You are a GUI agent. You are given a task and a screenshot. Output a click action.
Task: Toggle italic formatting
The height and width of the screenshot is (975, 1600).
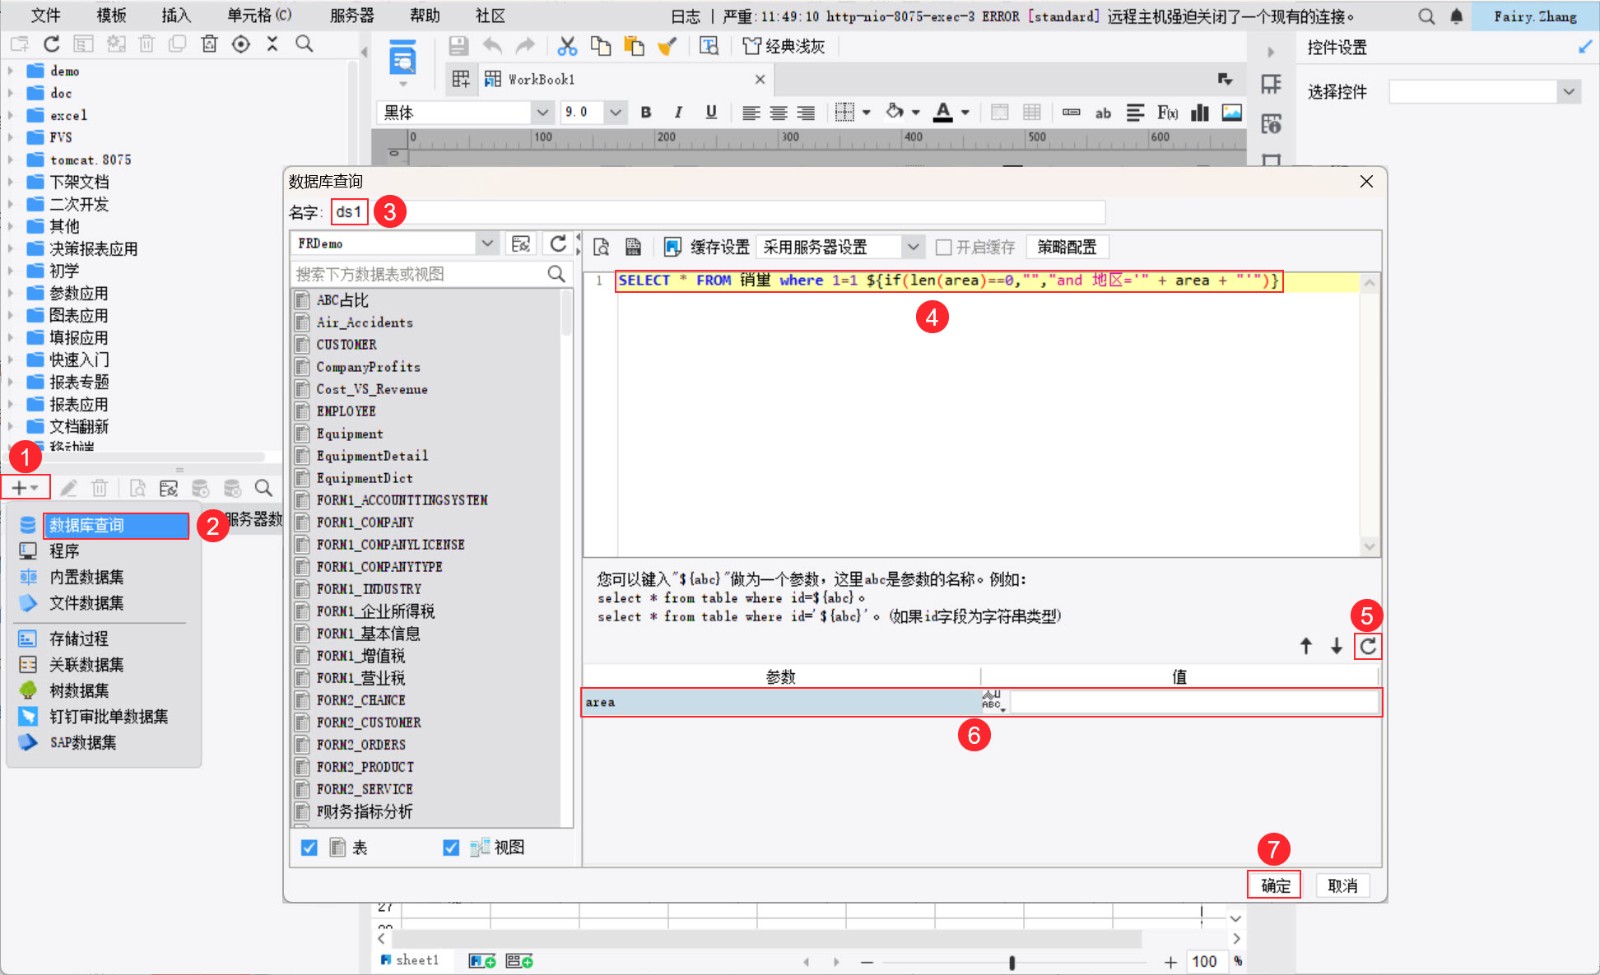point(678,112)
